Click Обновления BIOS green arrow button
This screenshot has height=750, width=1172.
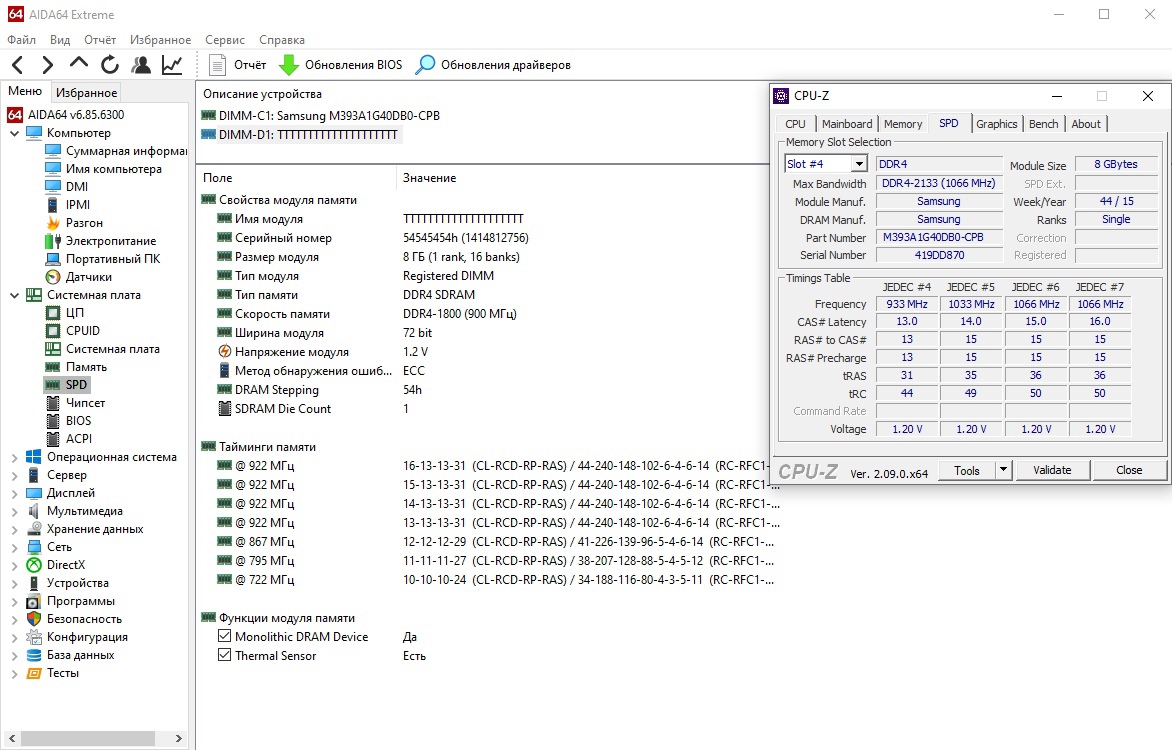(x=341, y=65)
